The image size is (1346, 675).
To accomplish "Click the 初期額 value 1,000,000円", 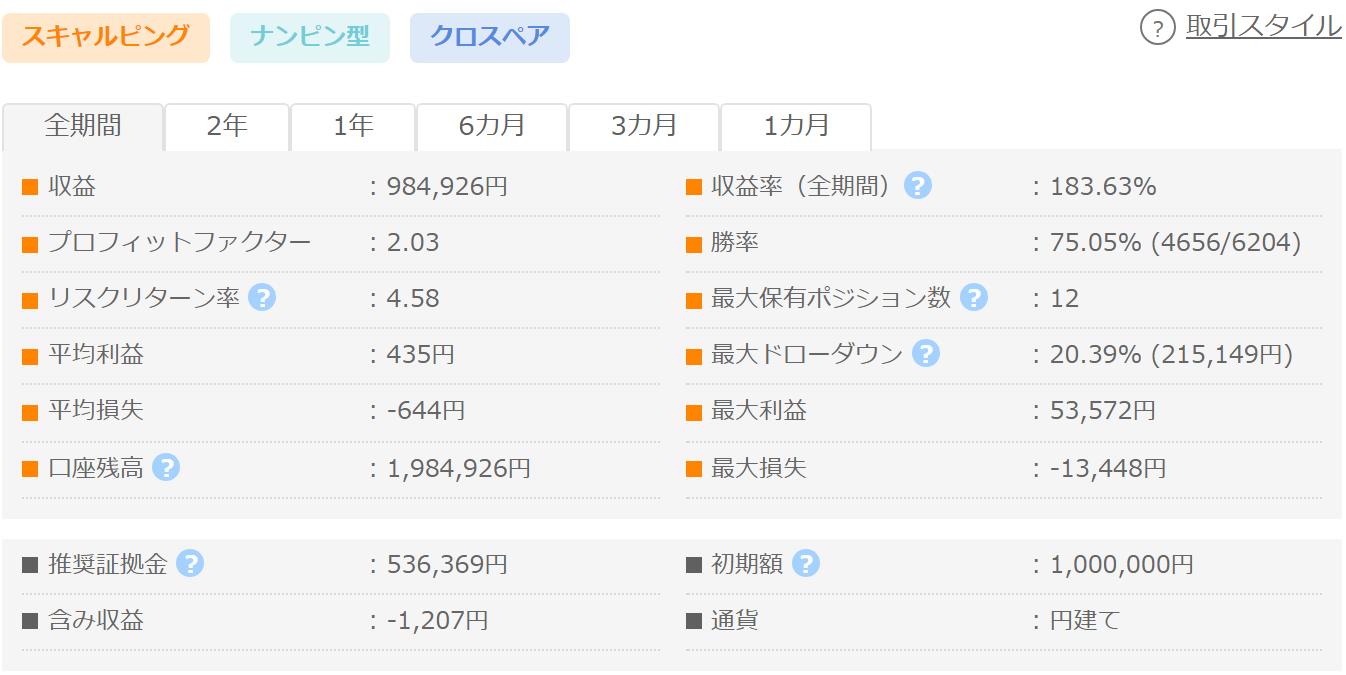I will (1122, 565).
